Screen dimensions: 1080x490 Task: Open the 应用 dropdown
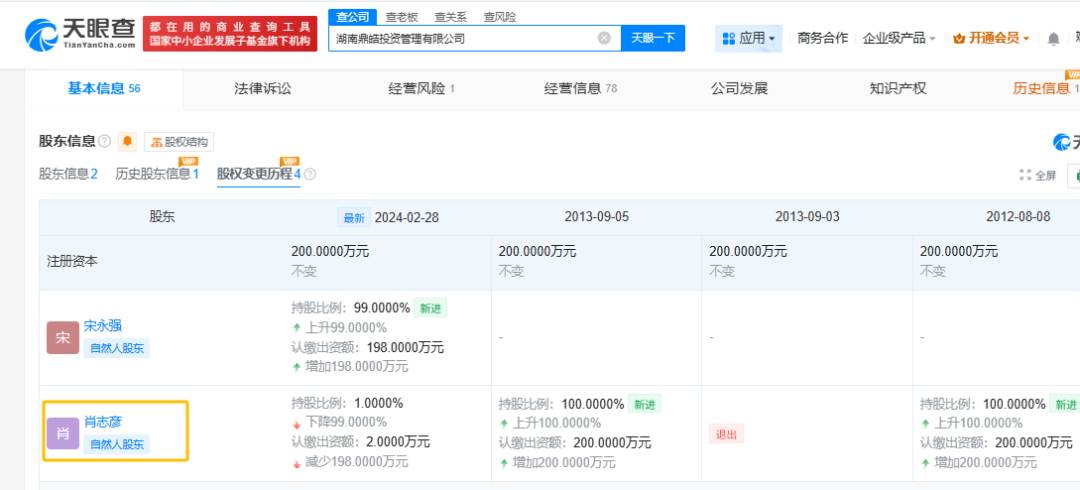[x=749, y=39]
